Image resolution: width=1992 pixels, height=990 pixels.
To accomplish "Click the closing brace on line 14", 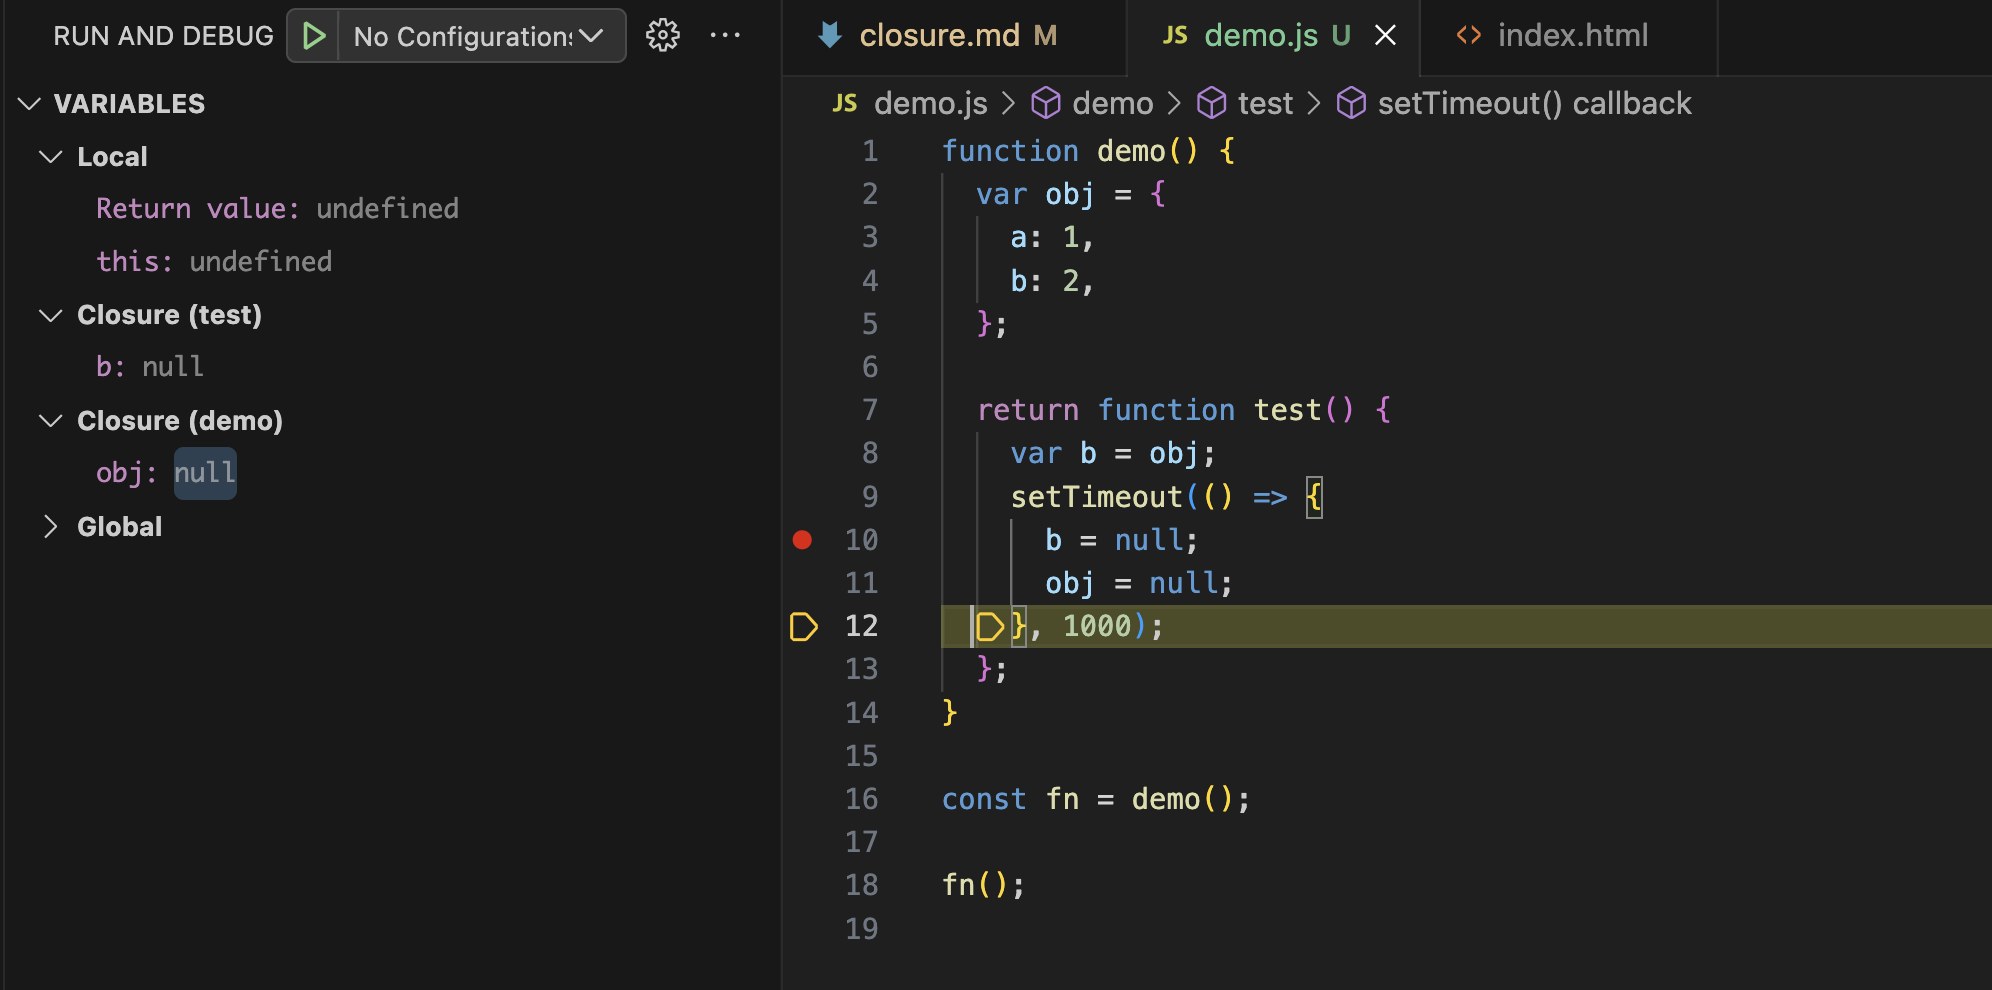I will point(950,713).
